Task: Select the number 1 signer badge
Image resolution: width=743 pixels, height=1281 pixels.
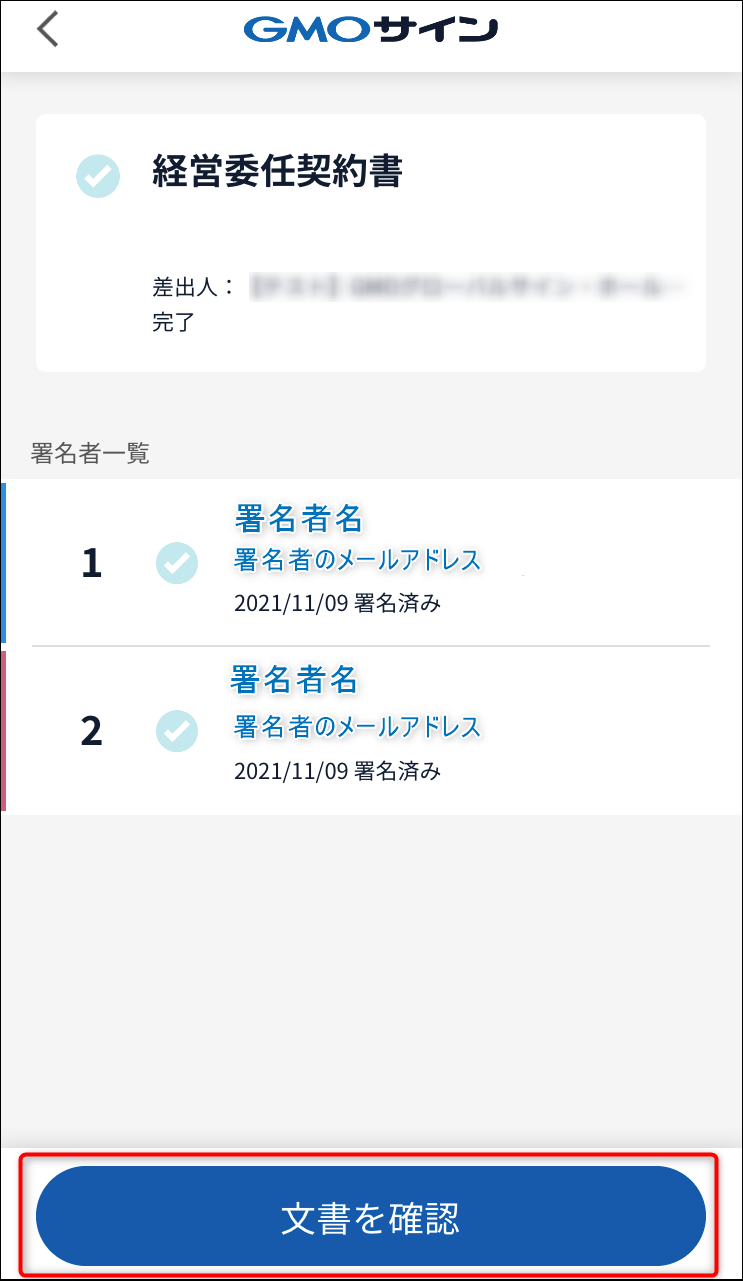Action: tap(91, 564)
